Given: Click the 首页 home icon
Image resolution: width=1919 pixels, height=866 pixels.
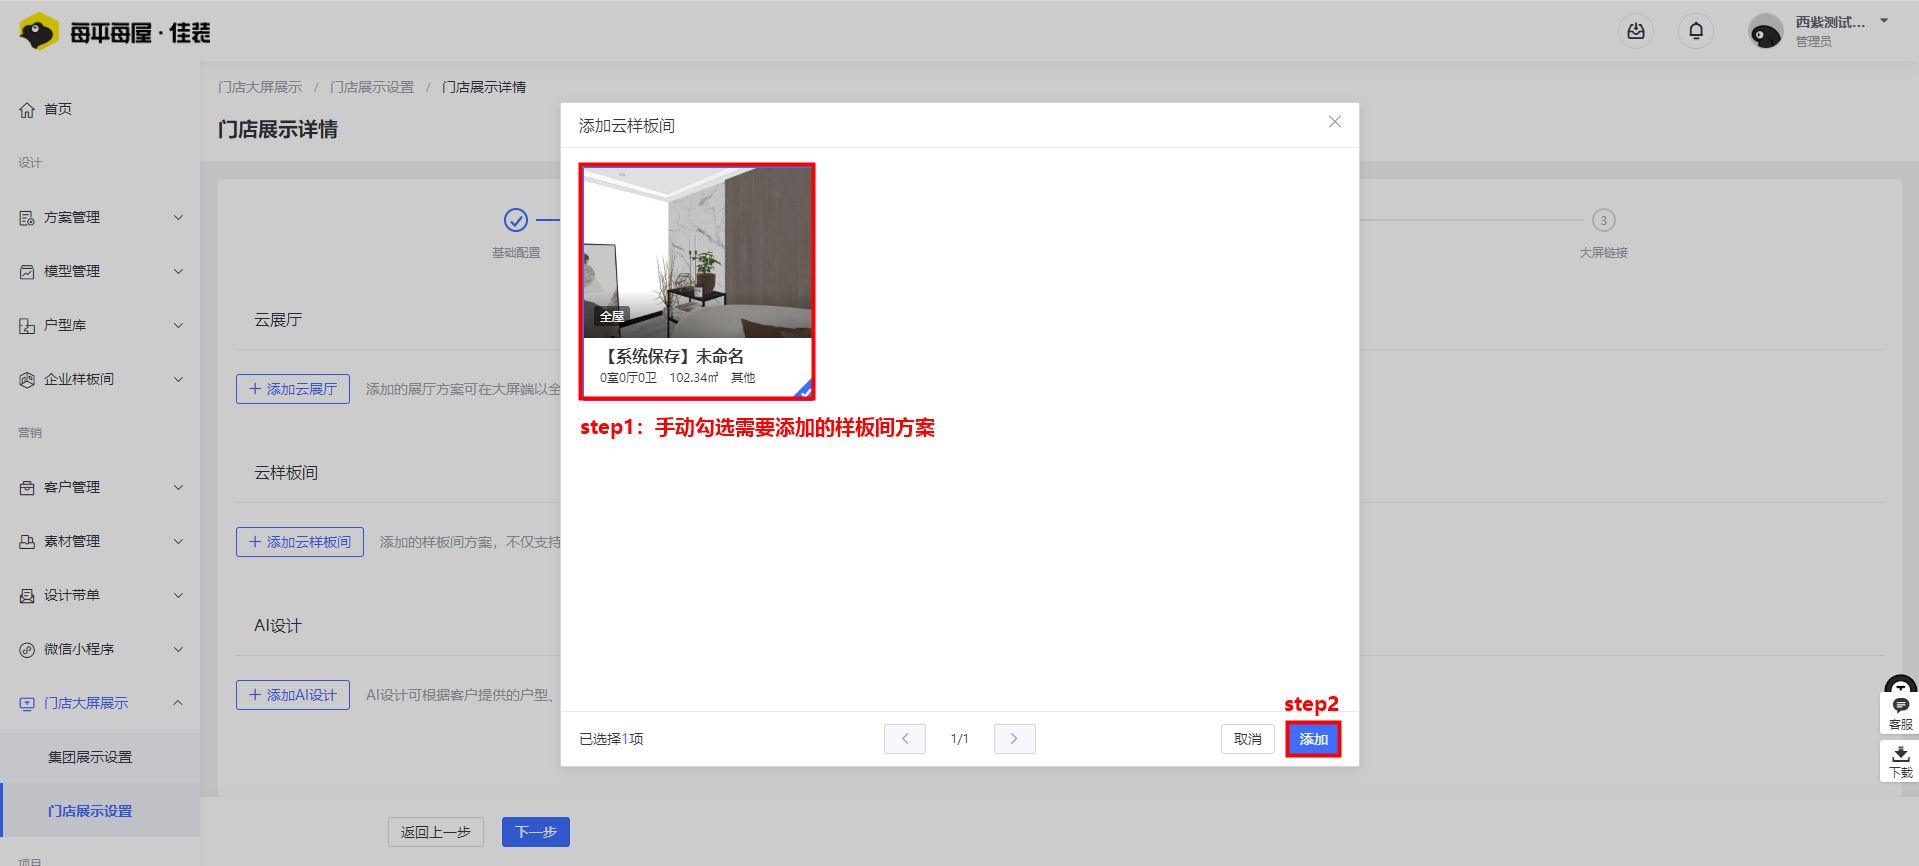Looking at the screenshot, I should tap(27, 110).
